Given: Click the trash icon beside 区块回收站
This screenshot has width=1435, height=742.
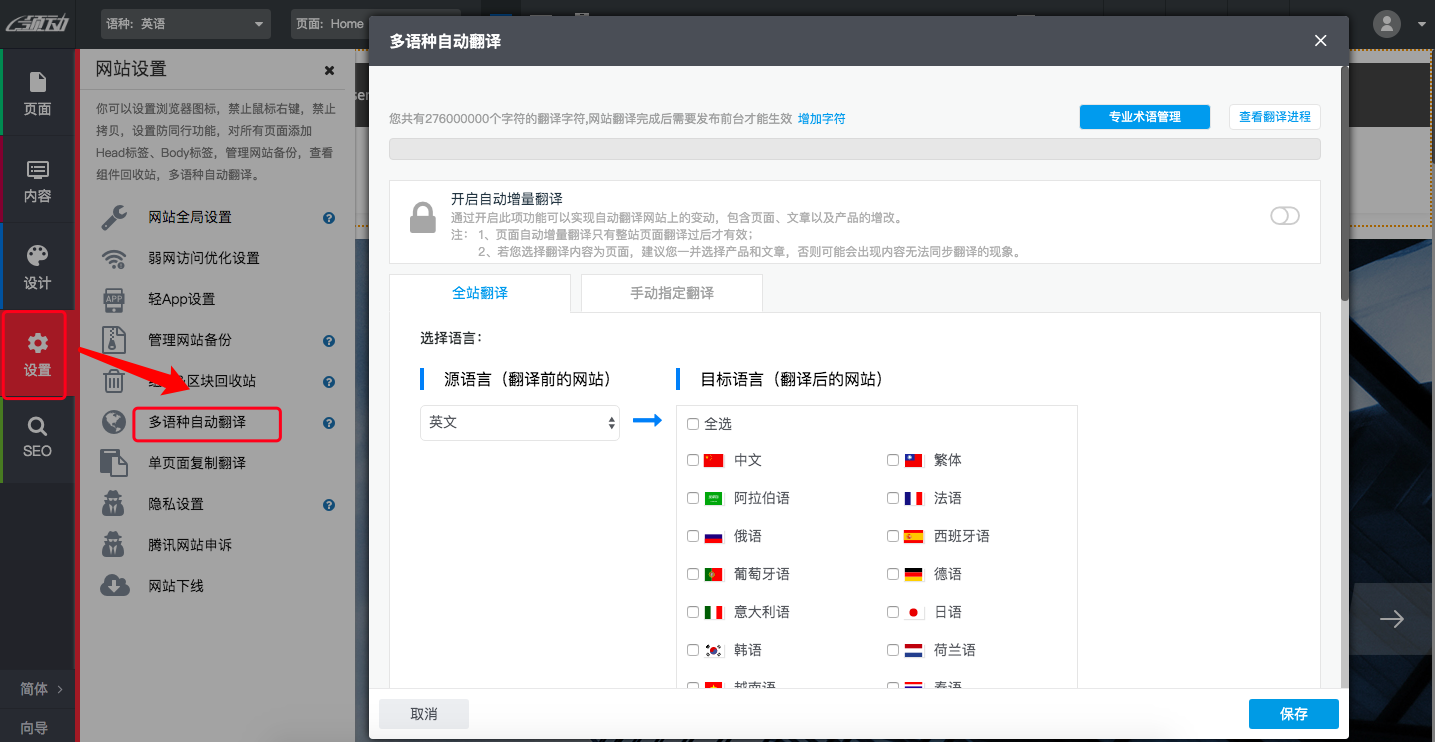Looking at the screenshot, I should point(115,381).
